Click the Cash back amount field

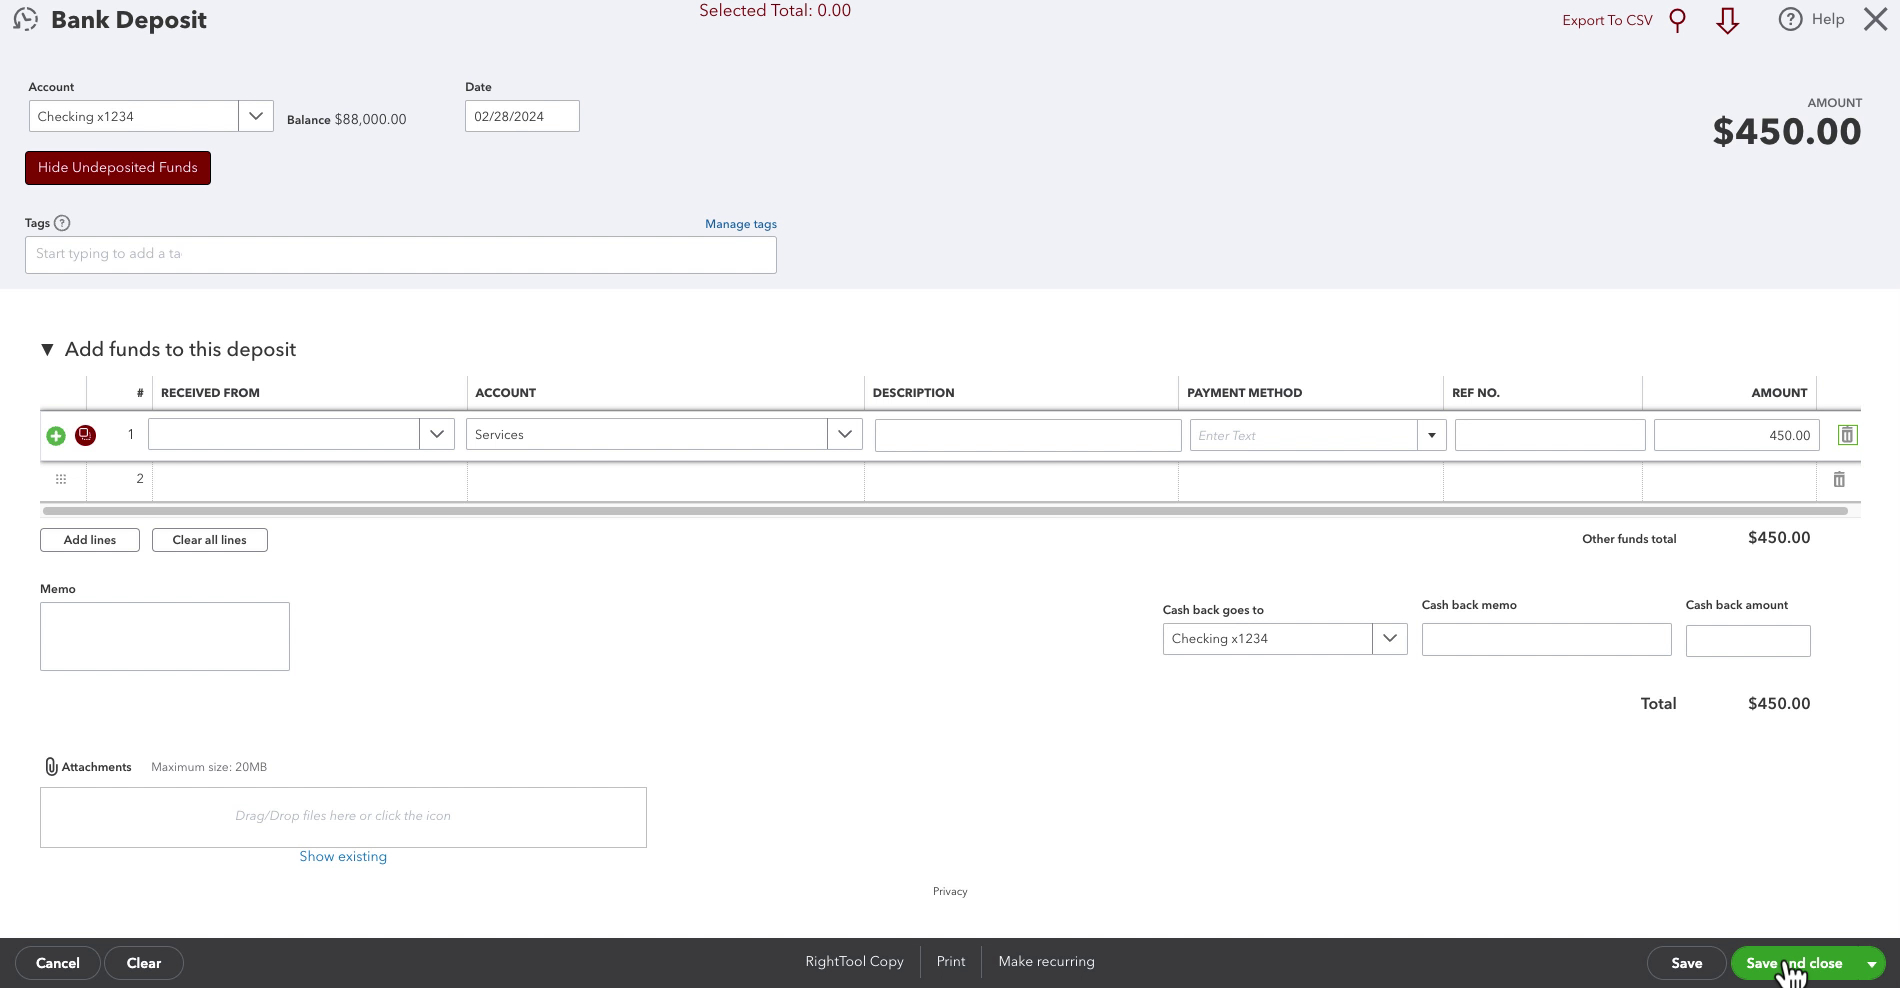tap(1748, 641)
